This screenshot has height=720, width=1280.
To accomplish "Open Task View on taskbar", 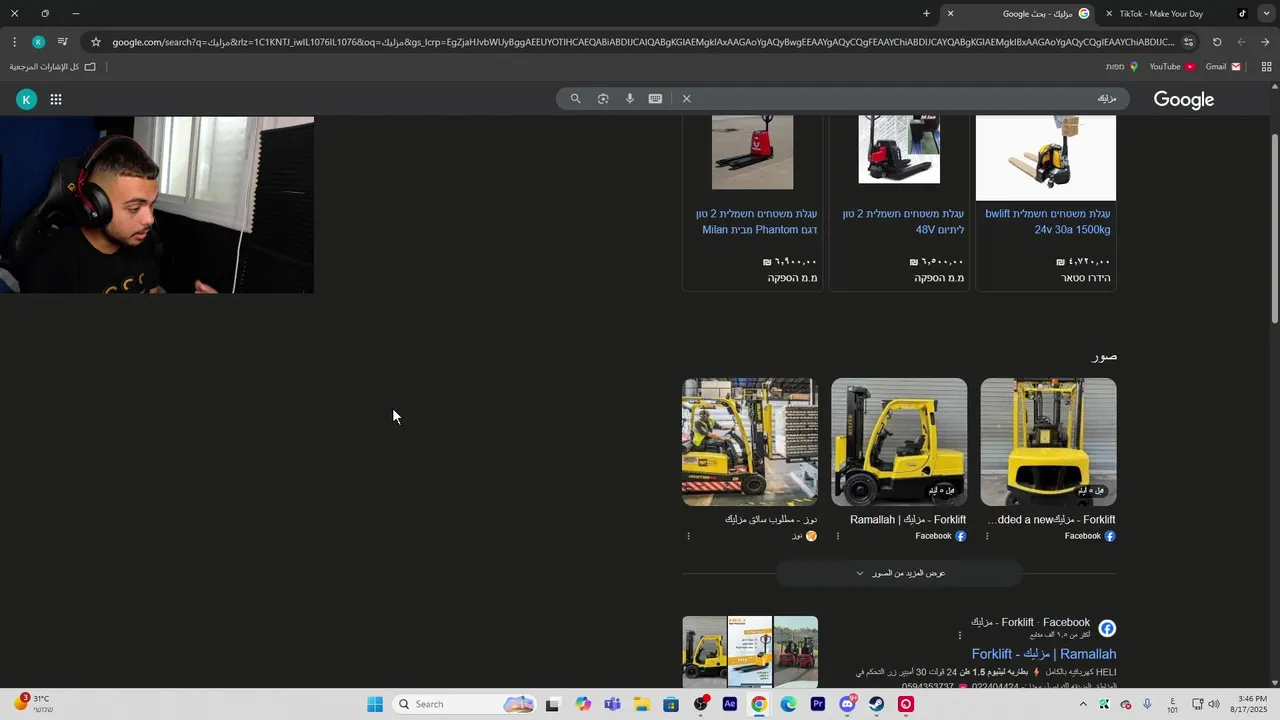I will [552, 704].
